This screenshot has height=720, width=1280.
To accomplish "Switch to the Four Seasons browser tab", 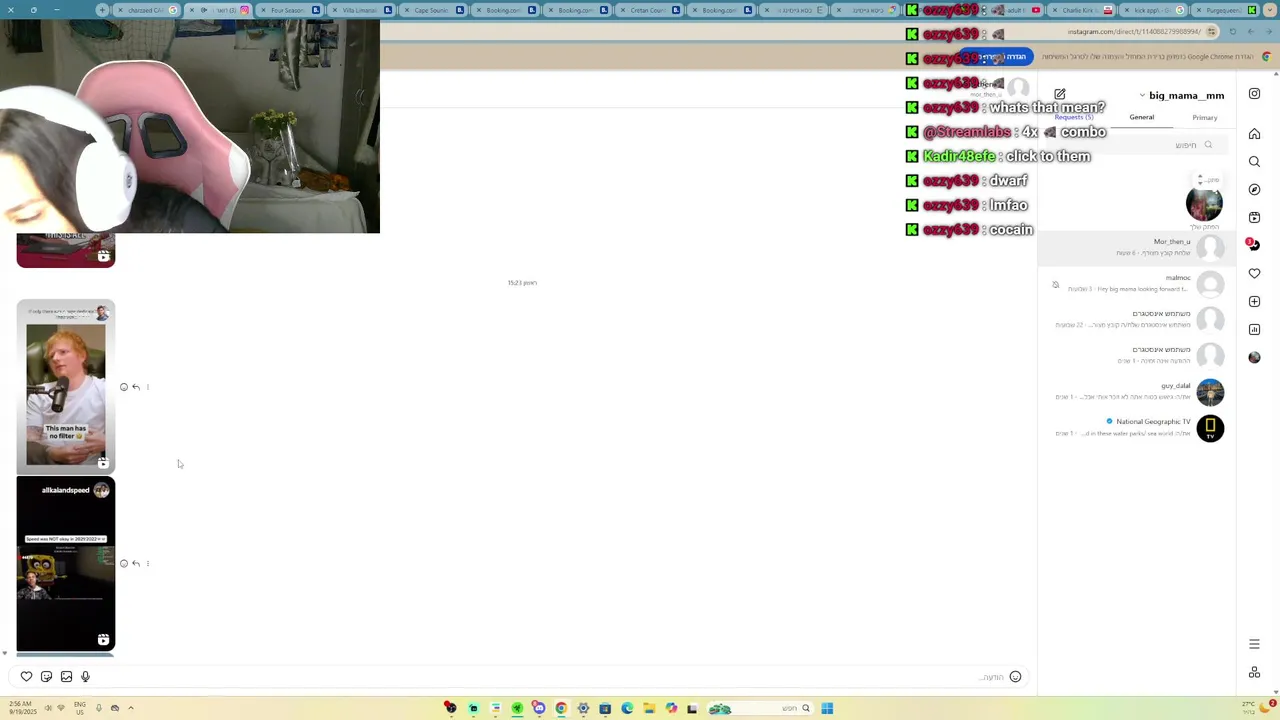I will tap(288, 10).
